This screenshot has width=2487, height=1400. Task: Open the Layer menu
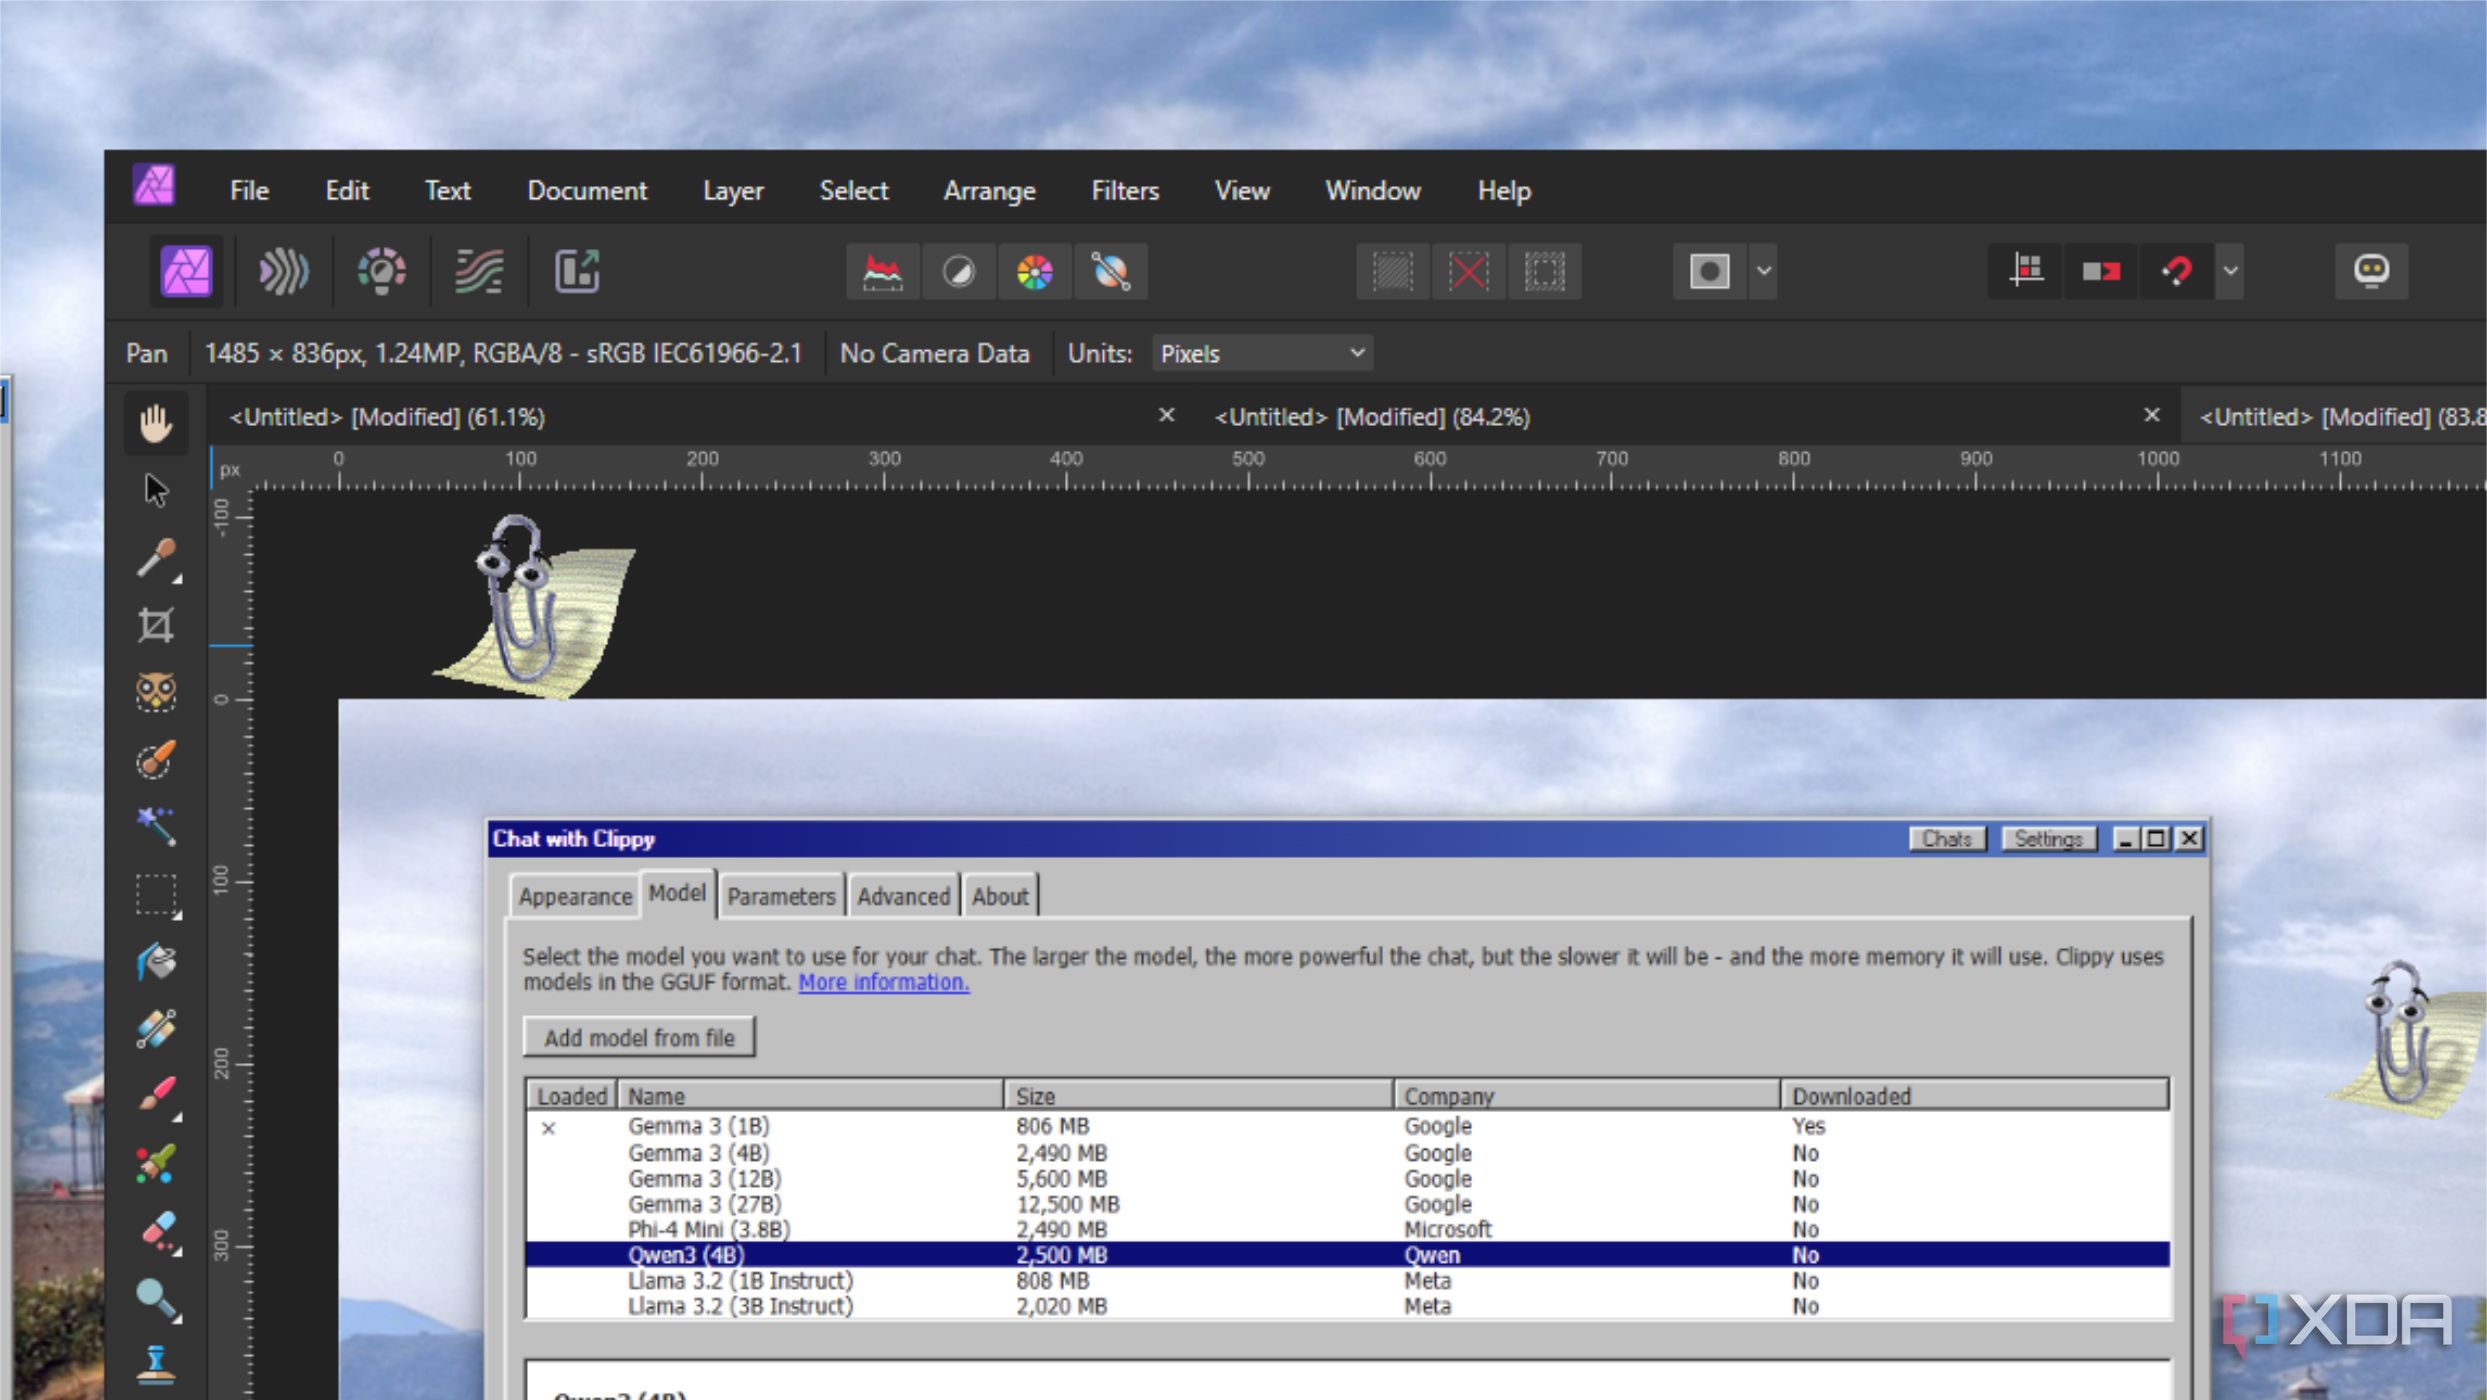(x=733, y=190)
